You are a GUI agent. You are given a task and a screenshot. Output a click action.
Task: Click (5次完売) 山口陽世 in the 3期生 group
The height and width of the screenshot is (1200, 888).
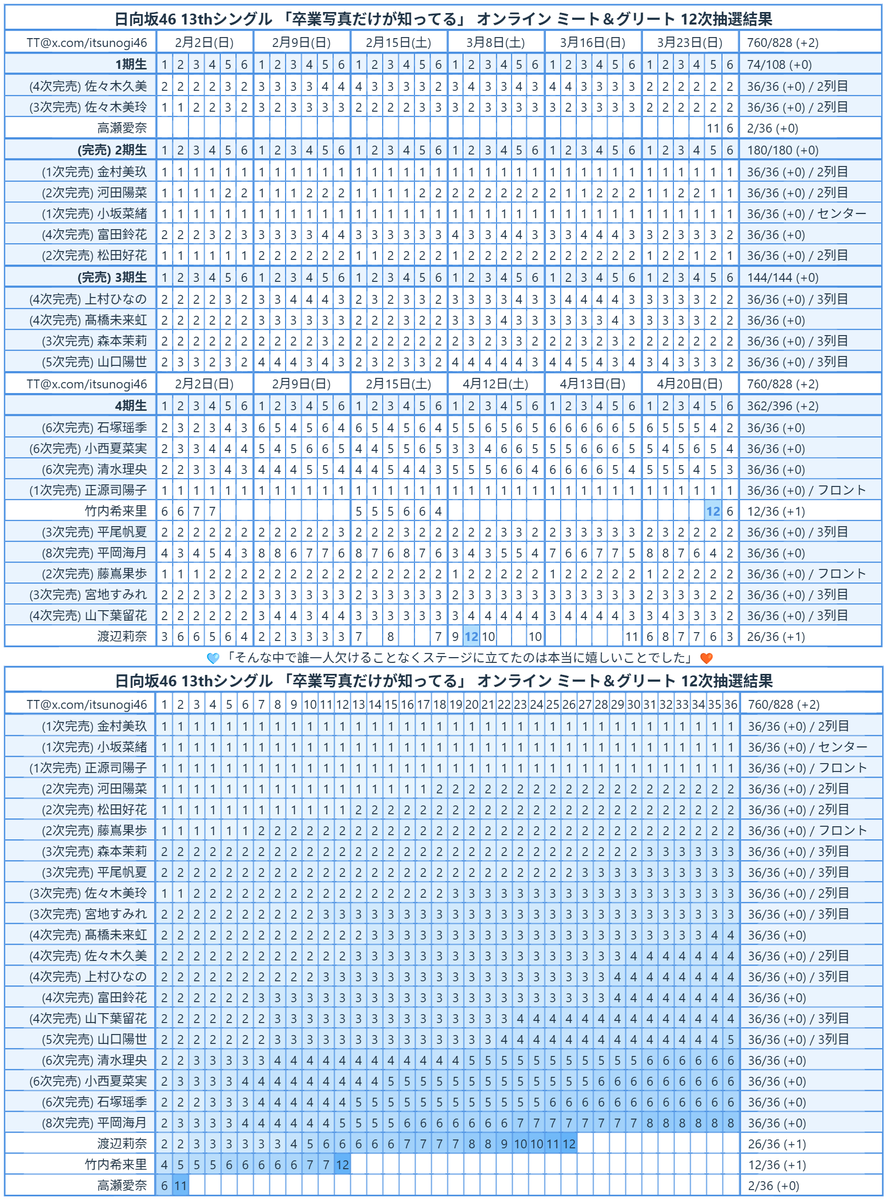click(x=95, y=362)
